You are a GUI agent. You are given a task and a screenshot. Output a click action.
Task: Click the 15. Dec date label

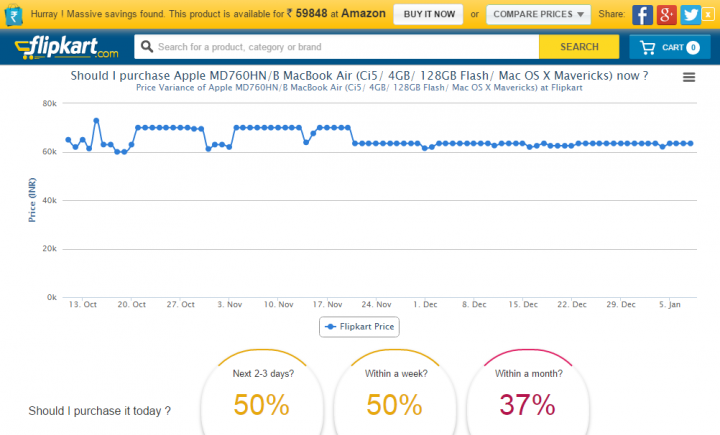[523, 305]
